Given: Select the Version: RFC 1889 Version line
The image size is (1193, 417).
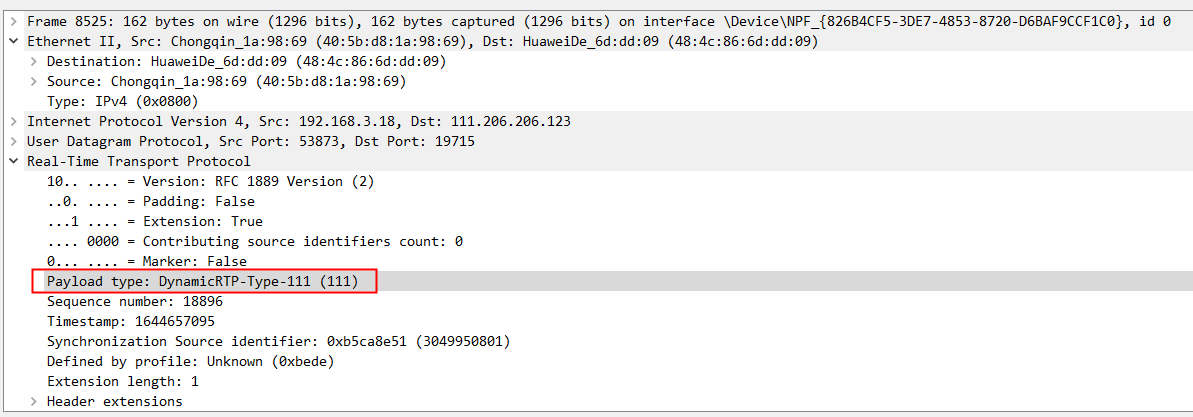Looking at the screenshot, I should pyautogui.click(x=210, y=181).
